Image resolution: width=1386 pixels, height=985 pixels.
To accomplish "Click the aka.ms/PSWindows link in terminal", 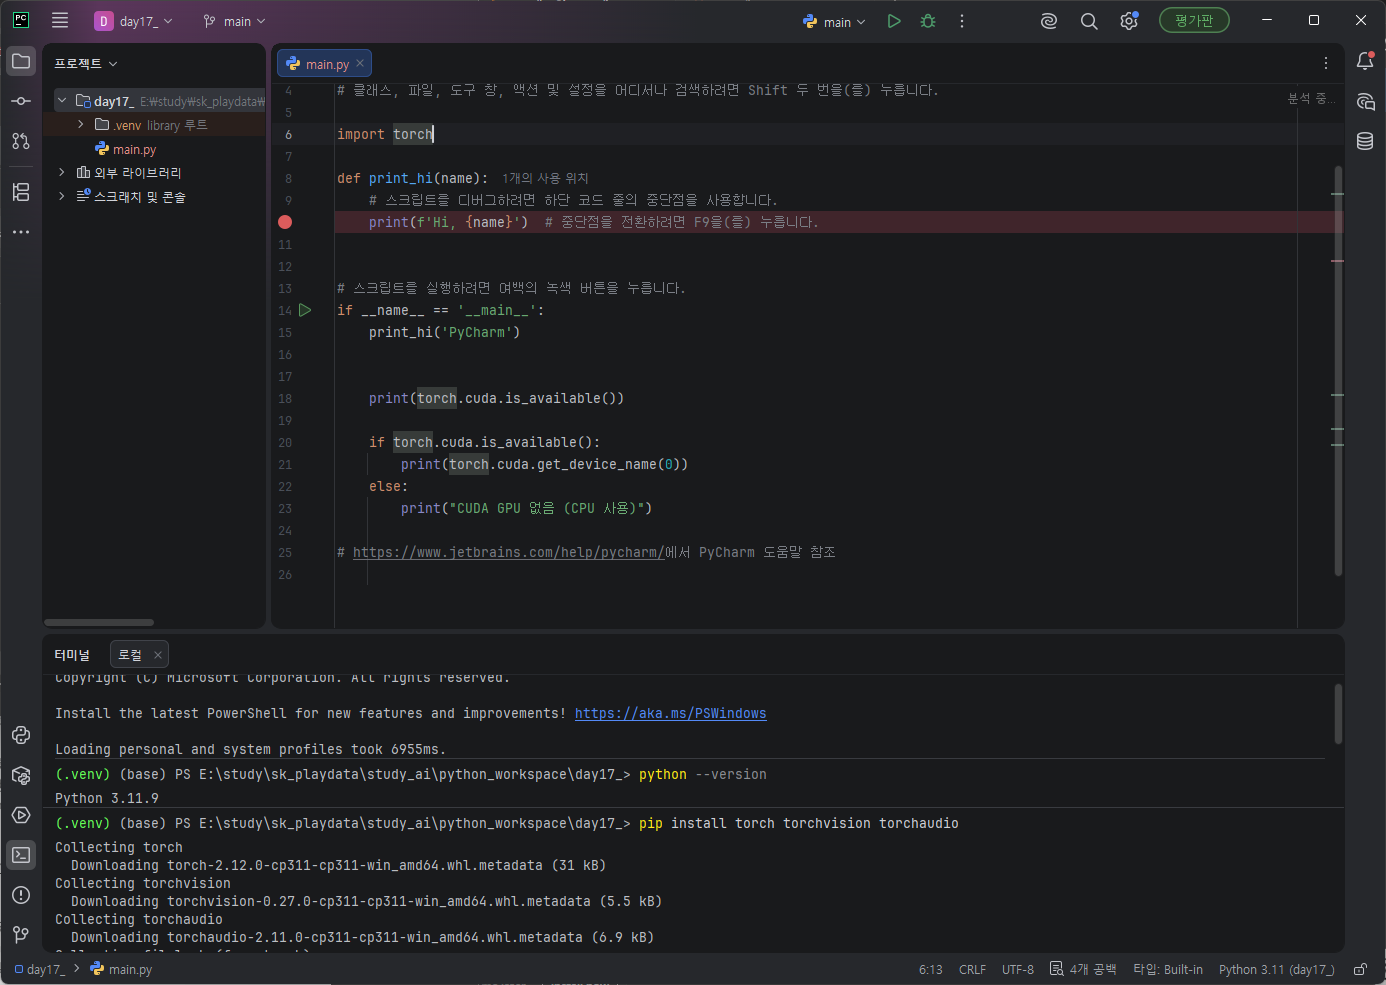I will pyautogui.click(x=670, y=713).
